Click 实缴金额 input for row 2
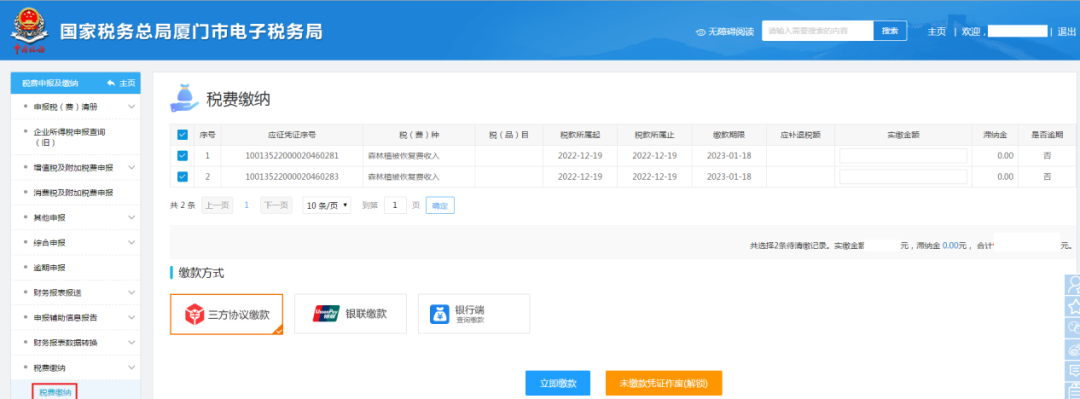The image size is (1080, 399). 903,176
